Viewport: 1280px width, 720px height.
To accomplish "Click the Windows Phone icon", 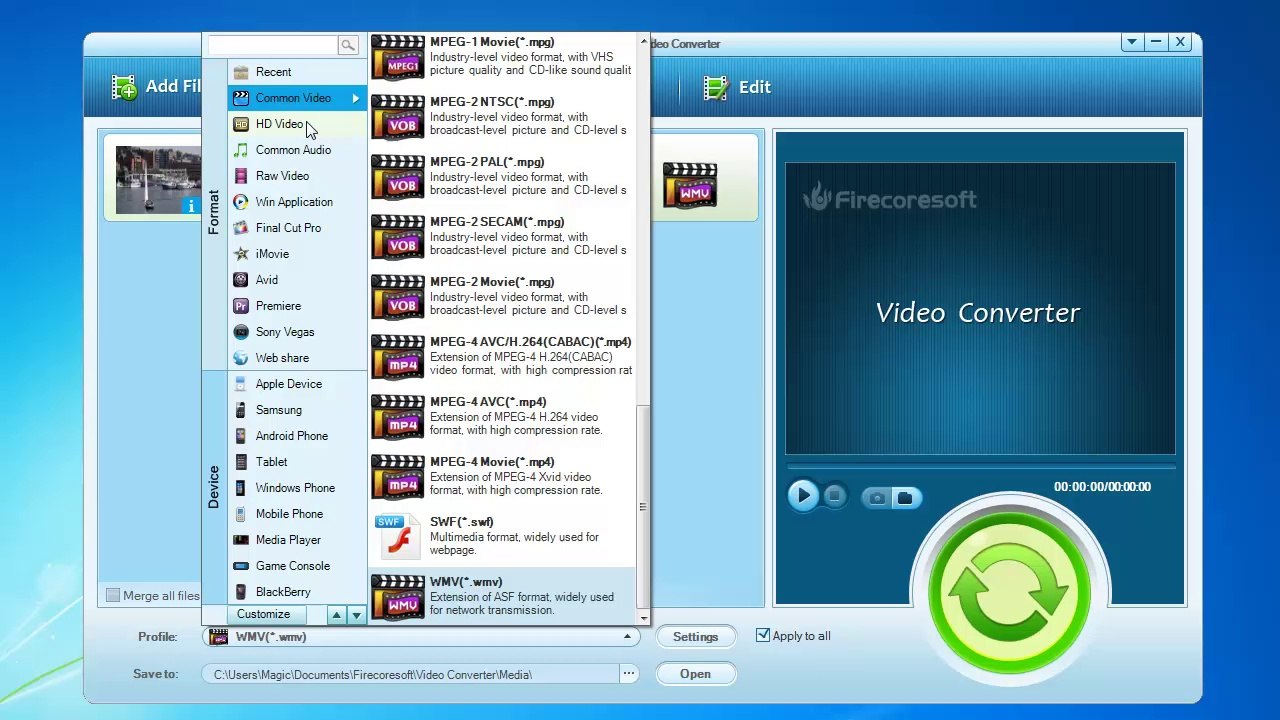I will click(240, 488).
